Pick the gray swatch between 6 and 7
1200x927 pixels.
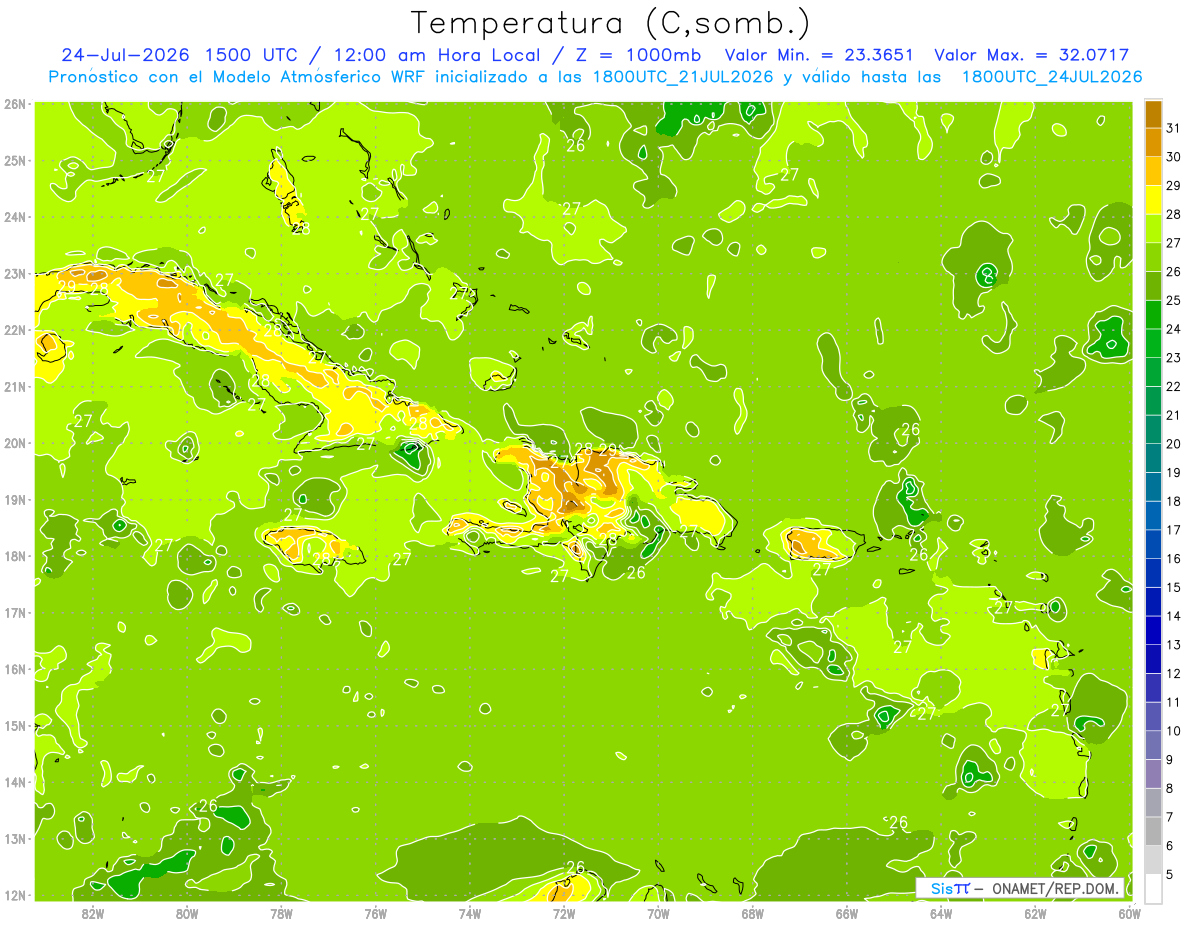point(1153,831)
